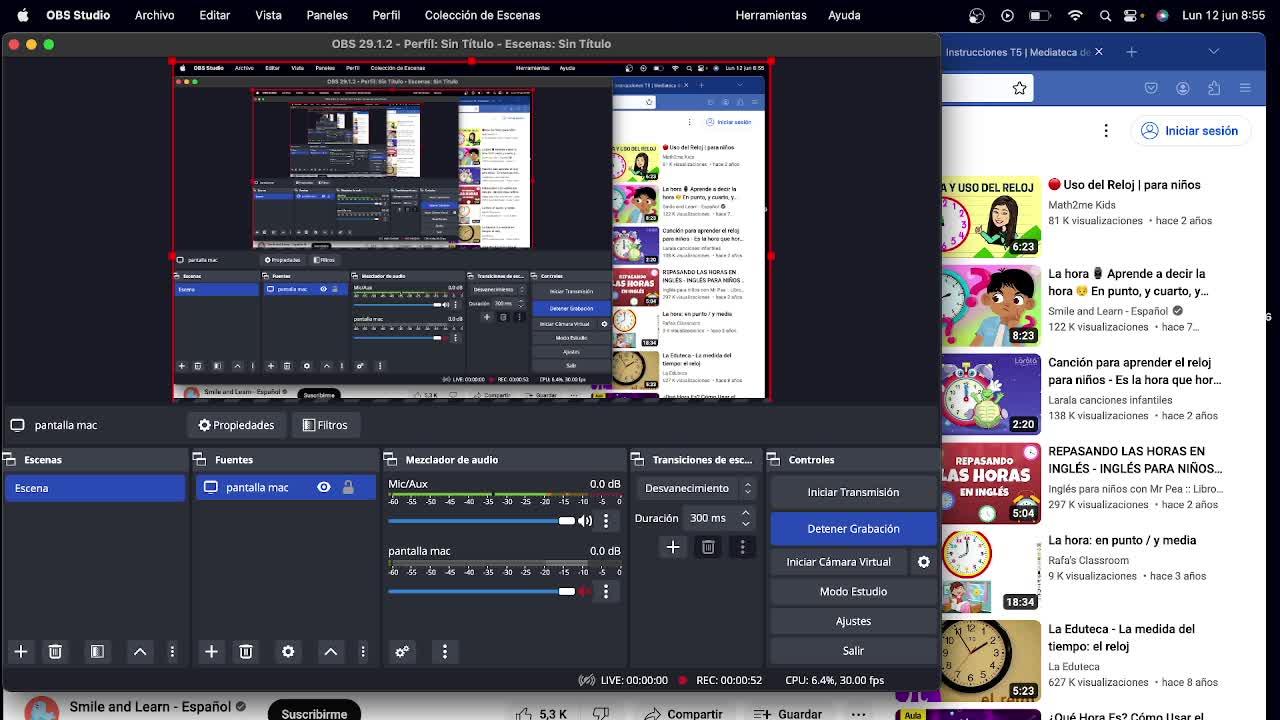Click Detener Grabación button
The height and width of the screenshot is (720, 1280).
click(x=853, y=528)
